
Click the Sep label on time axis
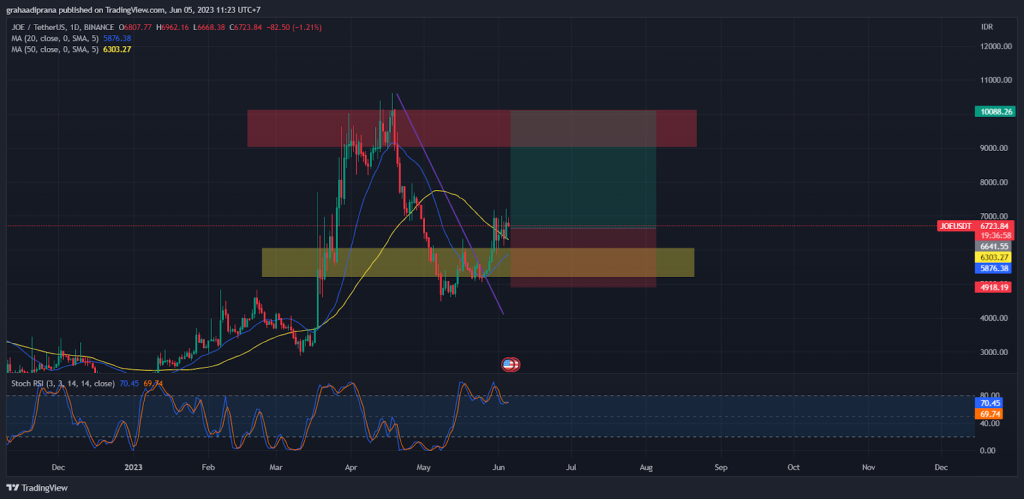(720, 468)
